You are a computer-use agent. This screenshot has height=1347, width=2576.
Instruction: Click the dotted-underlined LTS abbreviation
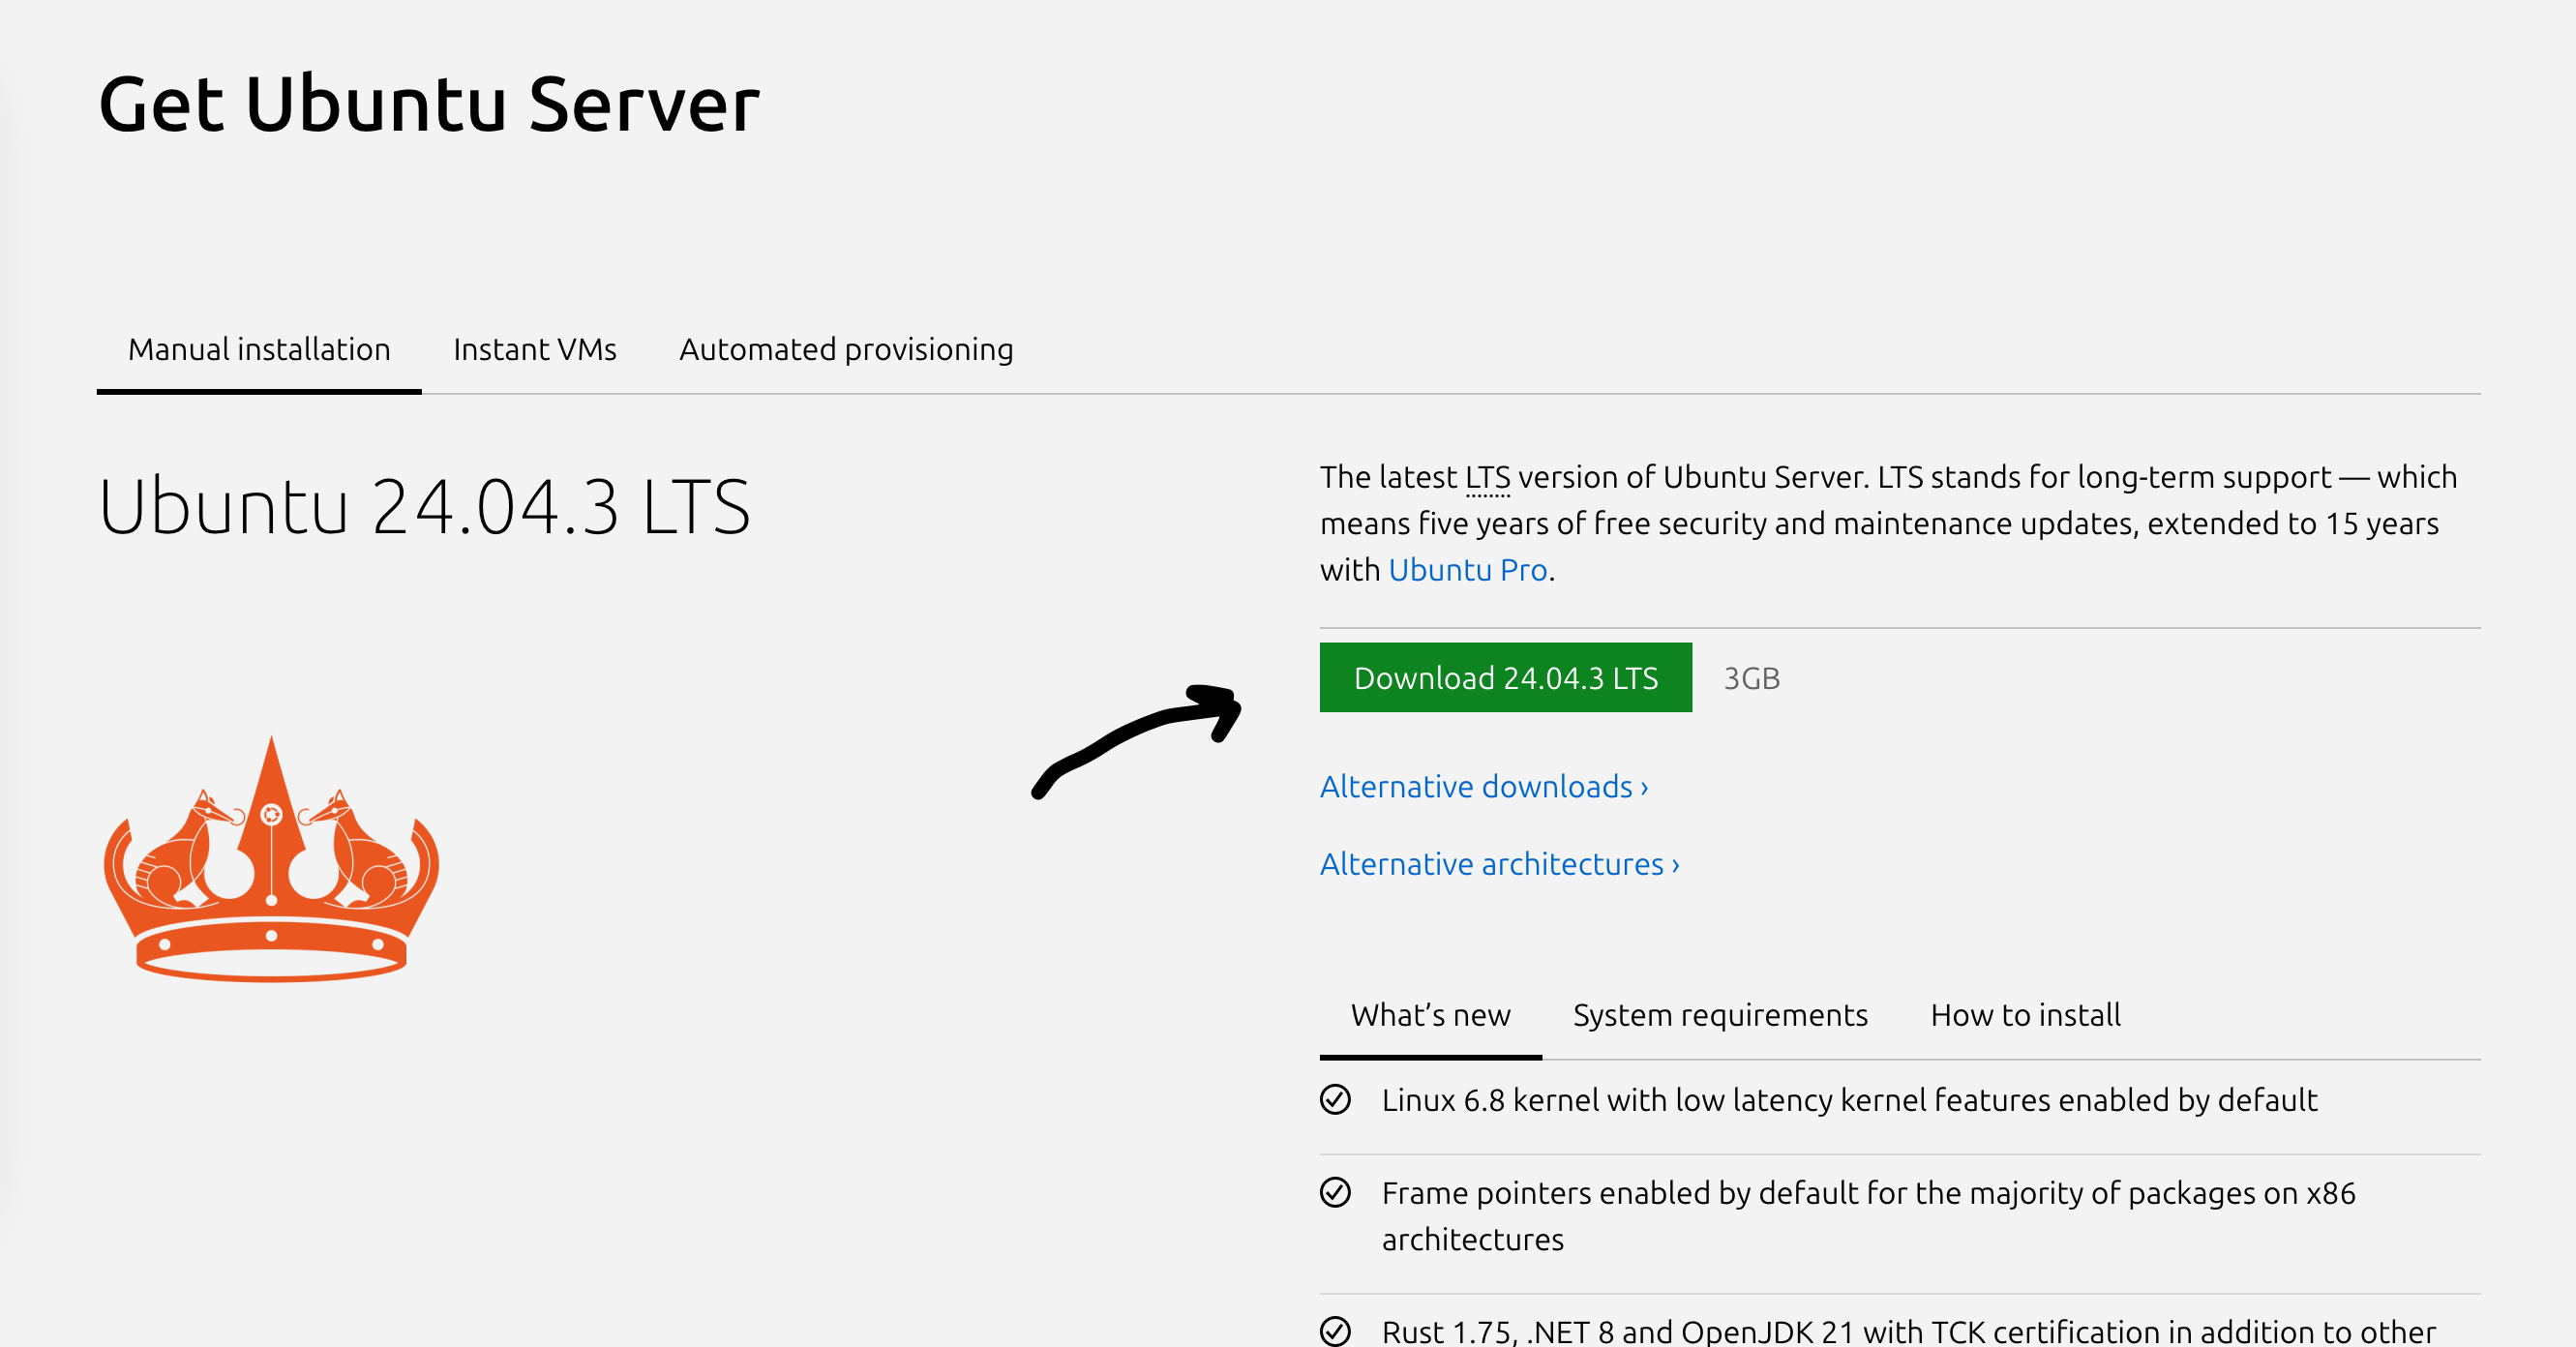tap(1487, 478)
